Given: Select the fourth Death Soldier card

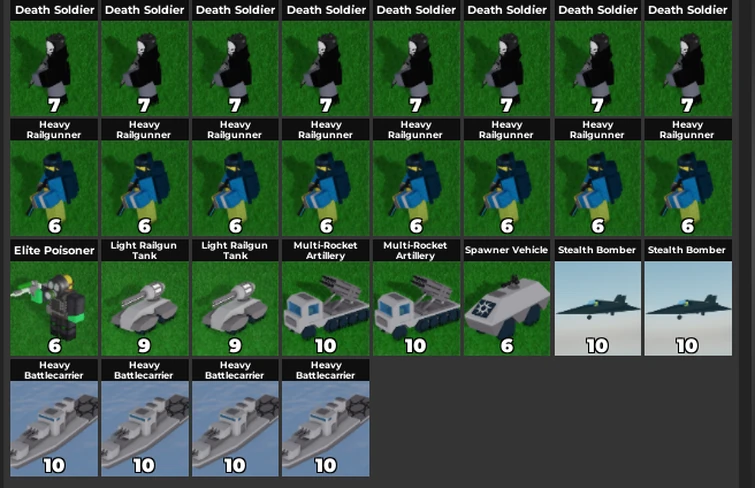Looking at the screenshot, I should (325, 58).
